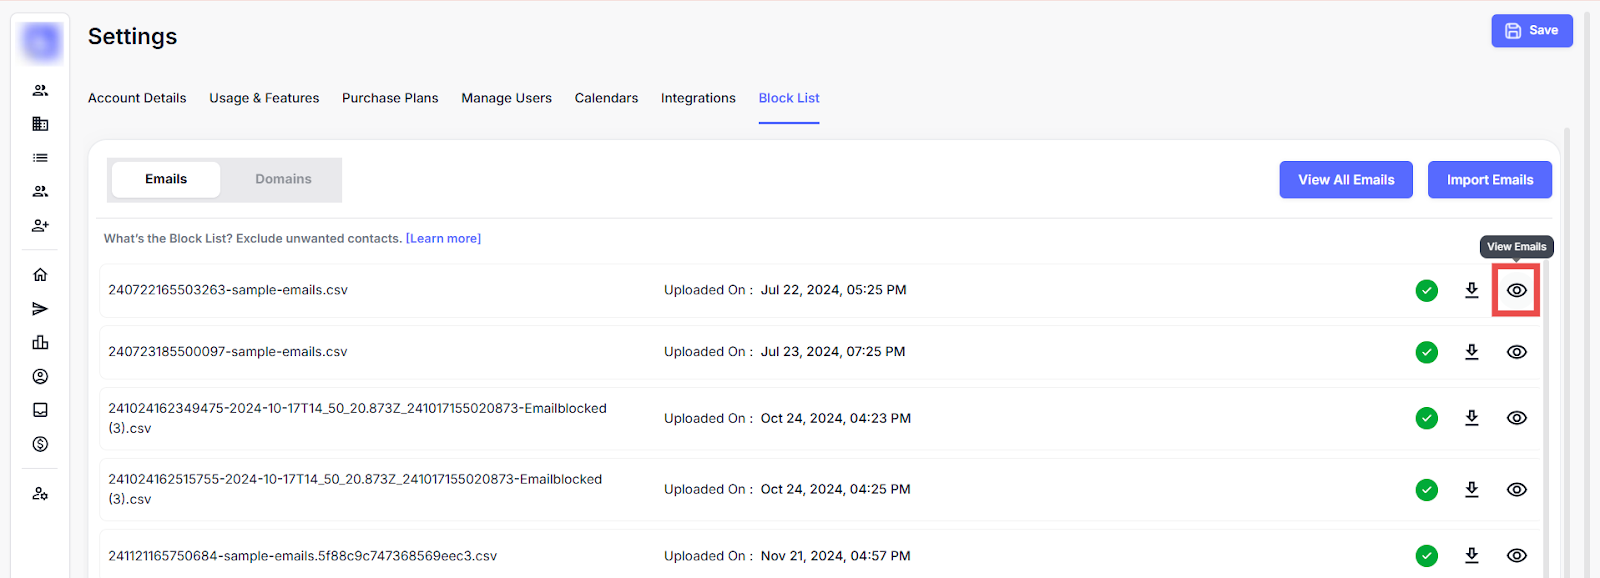1600x578 pixels.
Task: Open the Learn more link
Action: 443,239
